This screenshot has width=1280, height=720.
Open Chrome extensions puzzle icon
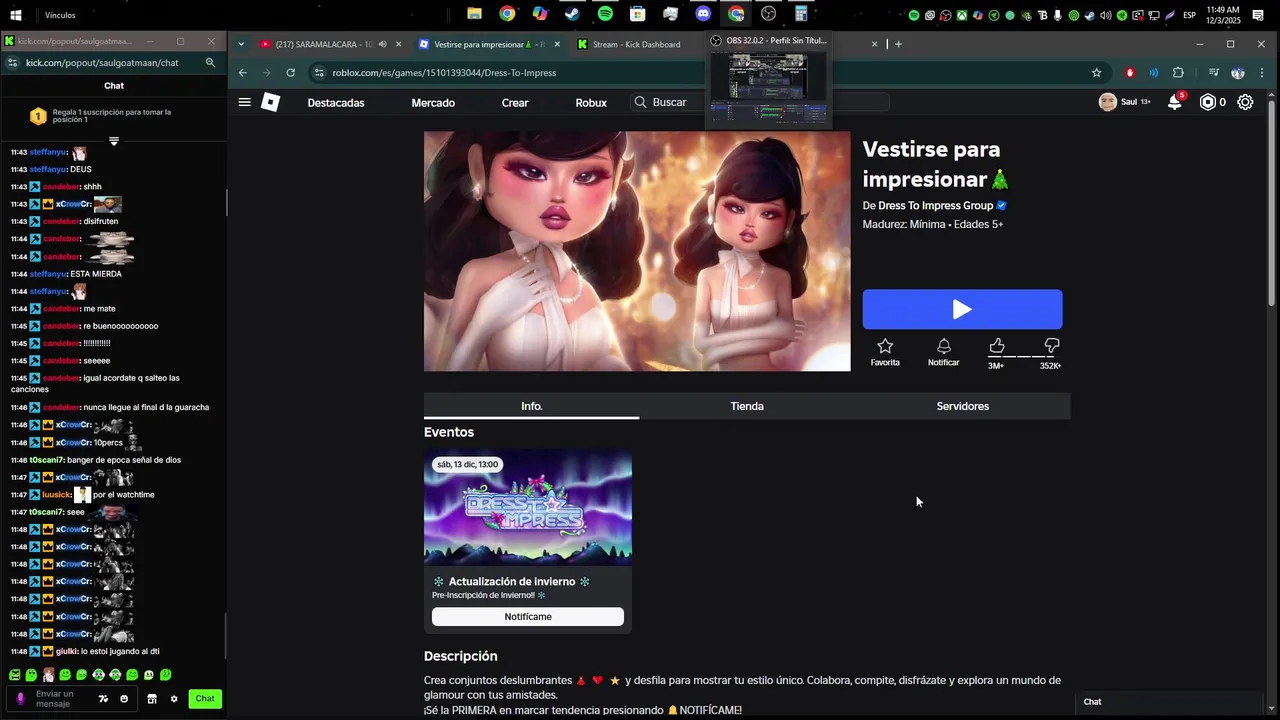tap(1178, 72)
